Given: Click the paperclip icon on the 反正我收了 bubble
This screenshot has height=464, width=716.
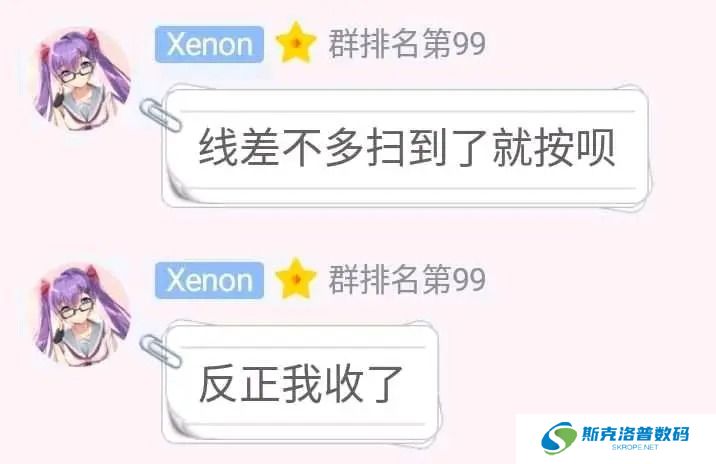Looking at the screenshot, I should [x=159, y=350].
